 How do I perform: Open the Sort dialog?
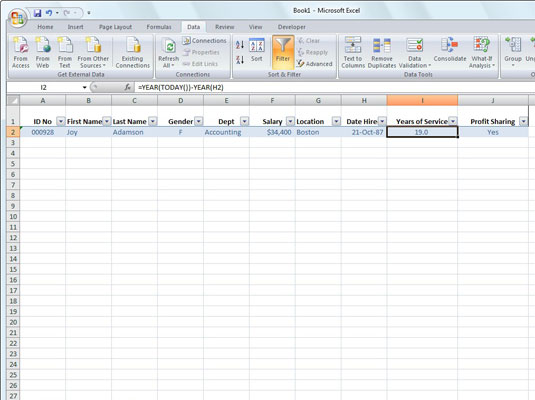[x=257, y=51]
